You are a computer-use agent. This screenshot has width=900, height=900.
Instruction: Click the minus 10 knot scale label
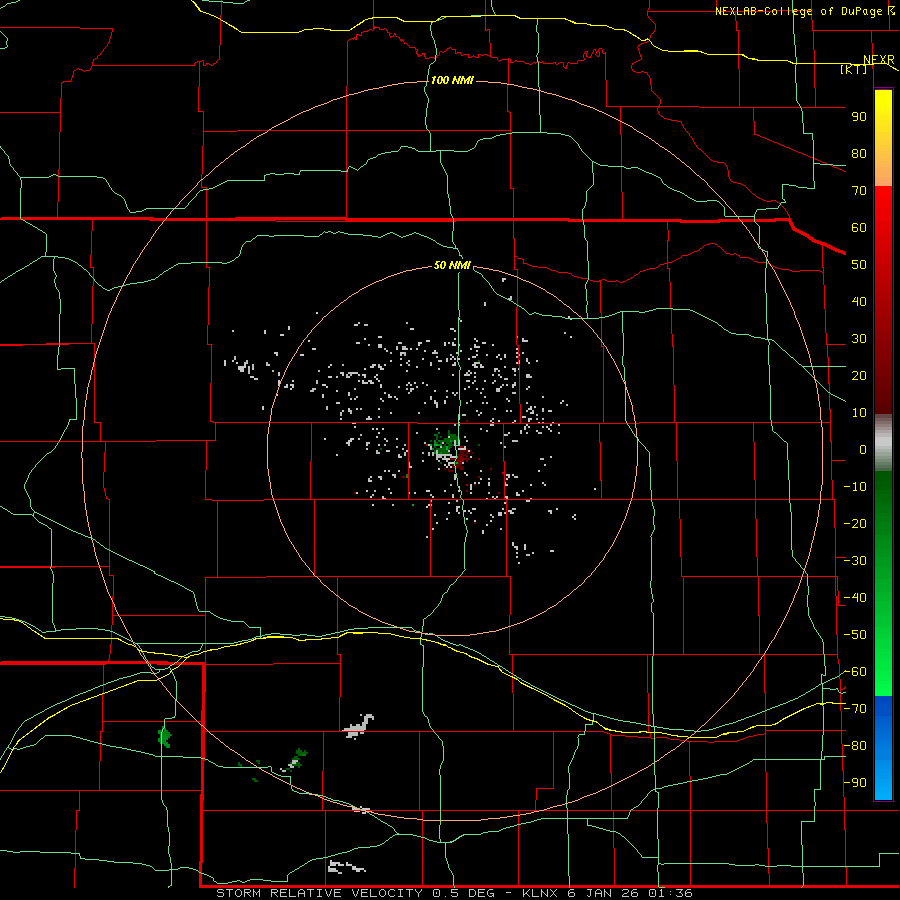(855, 487)
